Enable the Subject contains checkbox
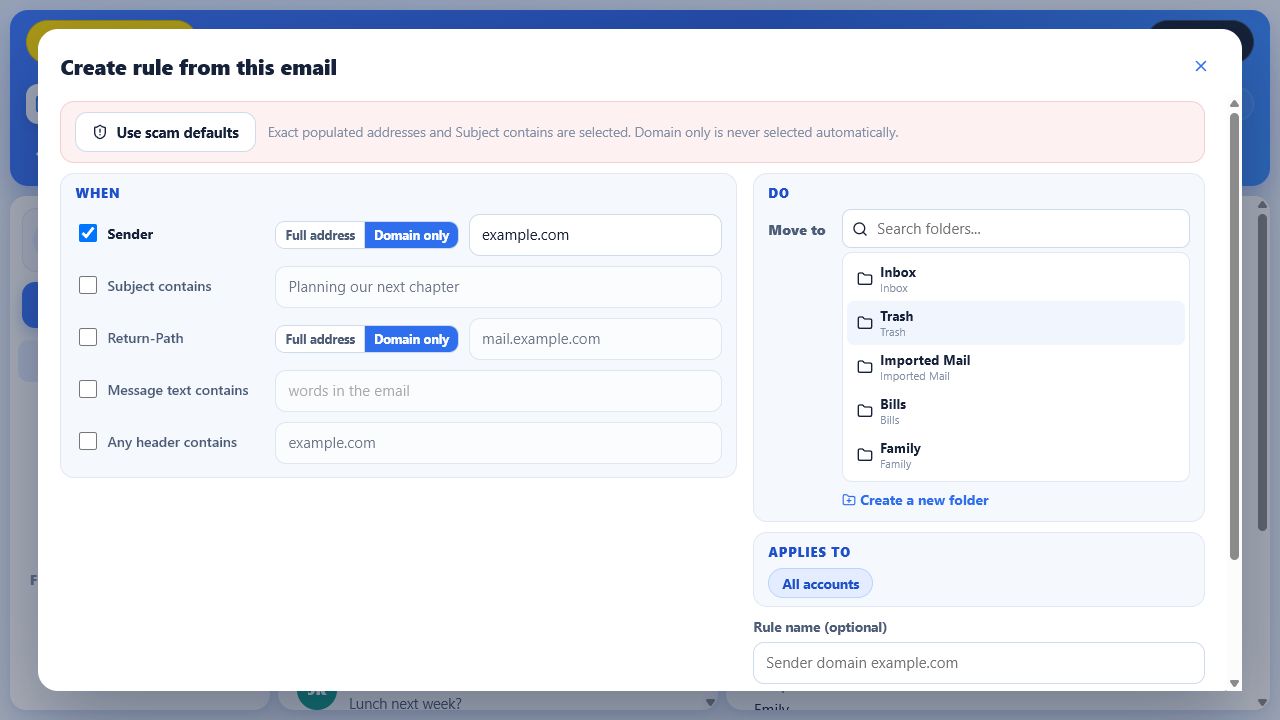 (88, 285)
